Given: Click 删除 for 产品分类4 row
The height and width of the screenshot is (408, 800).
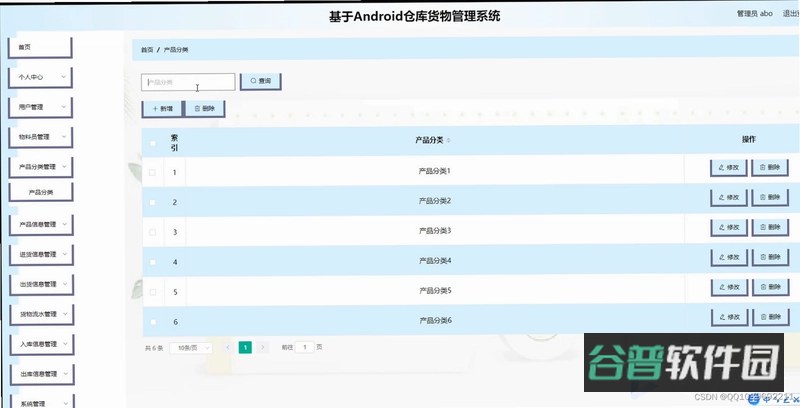Looking at the screenshot, I should tap(770, 257).
